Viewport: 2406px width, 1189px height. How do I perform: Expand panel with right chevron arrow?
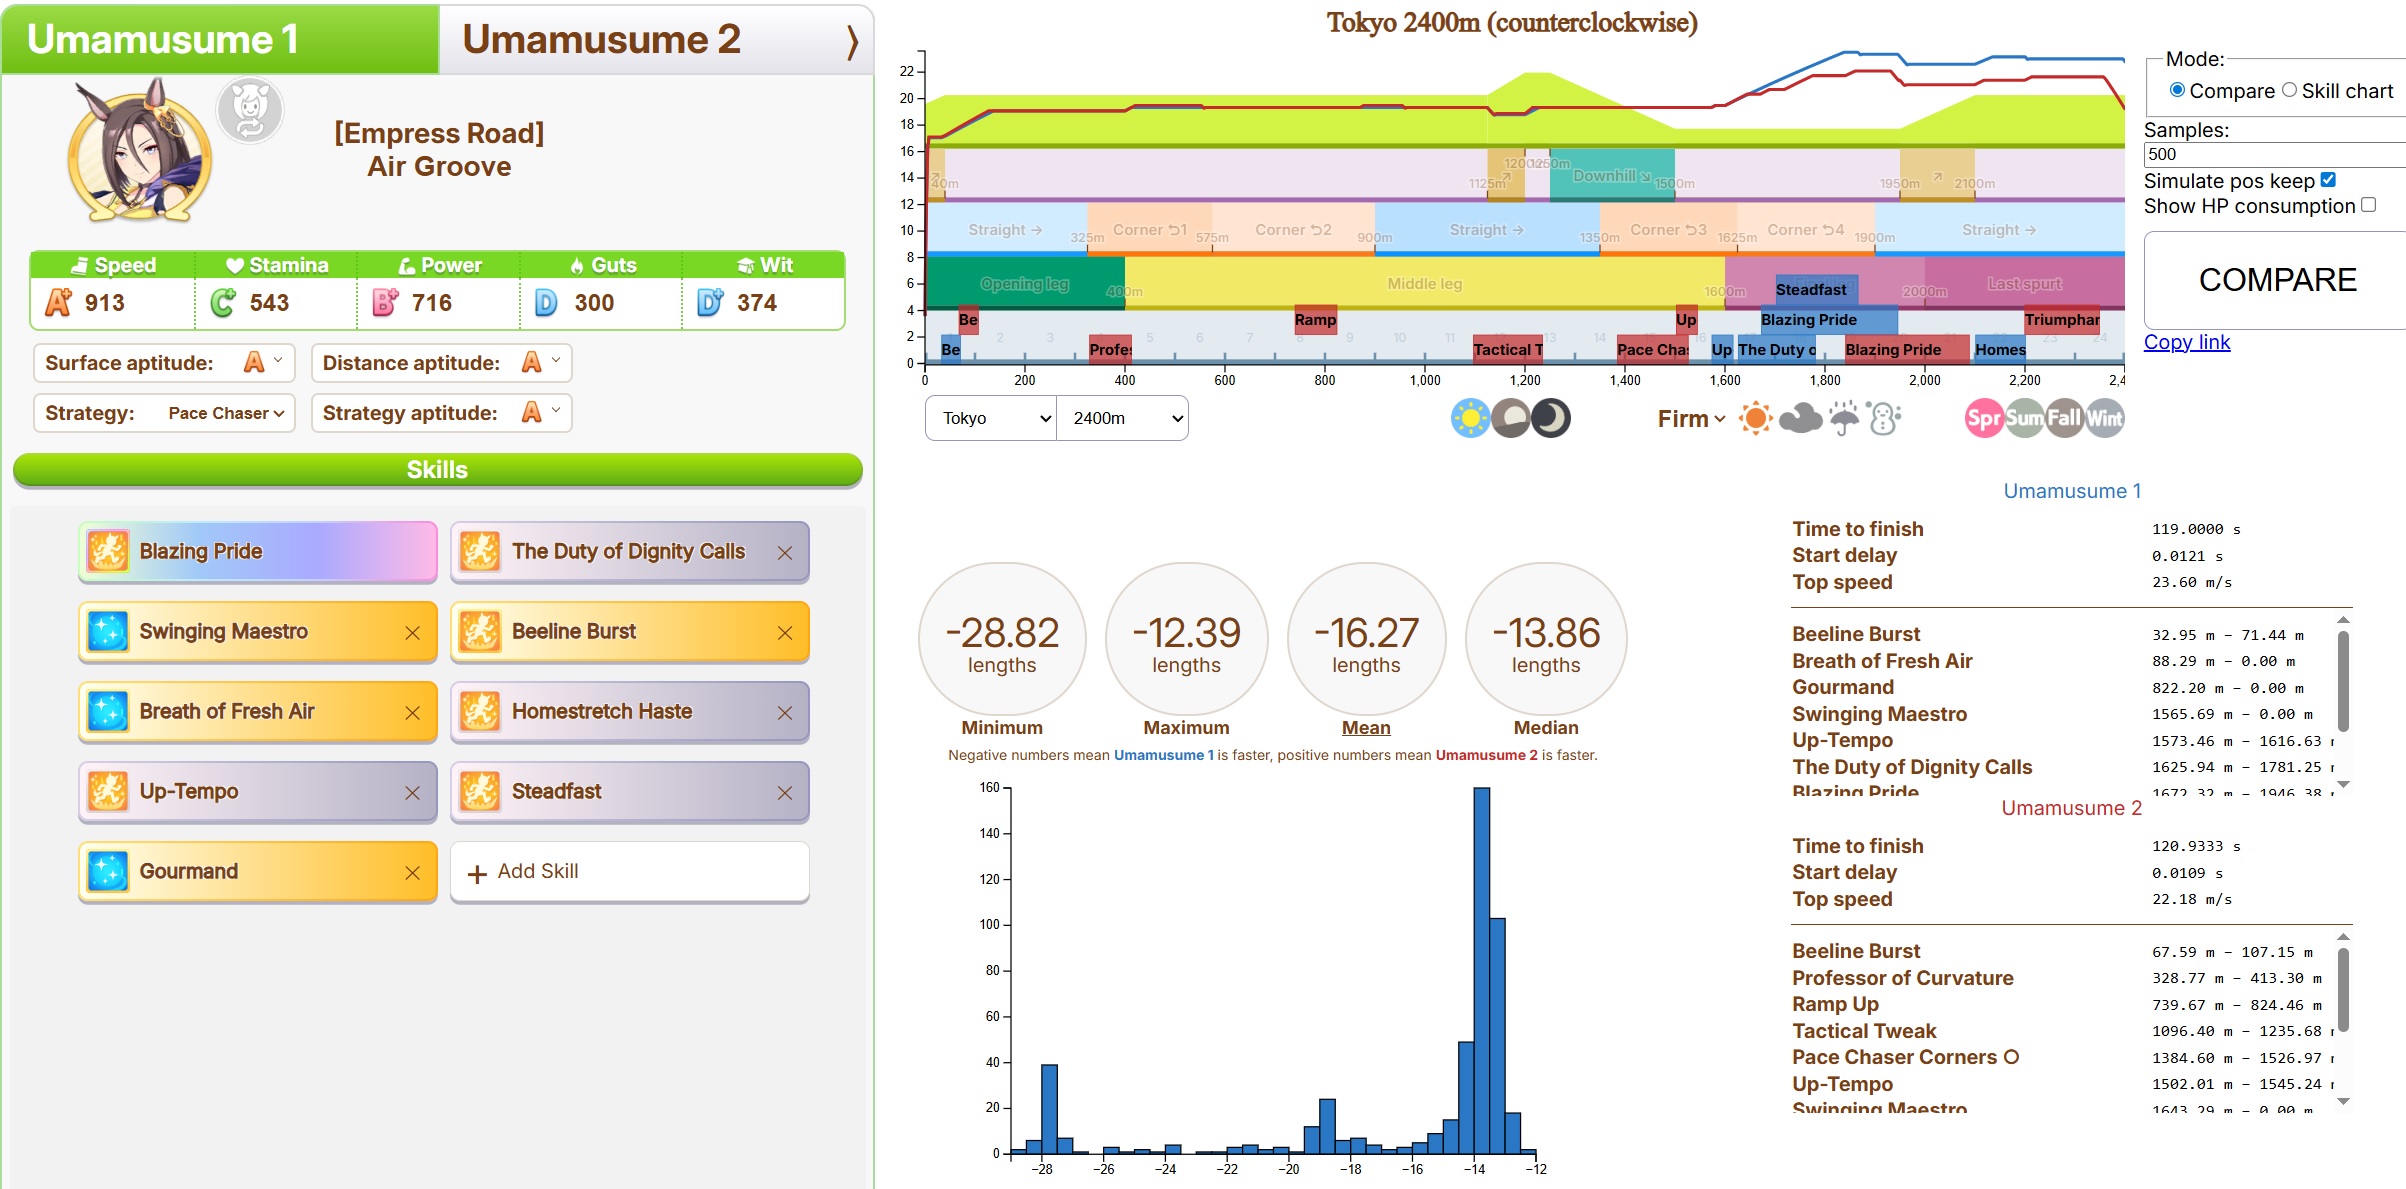click(x=852, y=42)
